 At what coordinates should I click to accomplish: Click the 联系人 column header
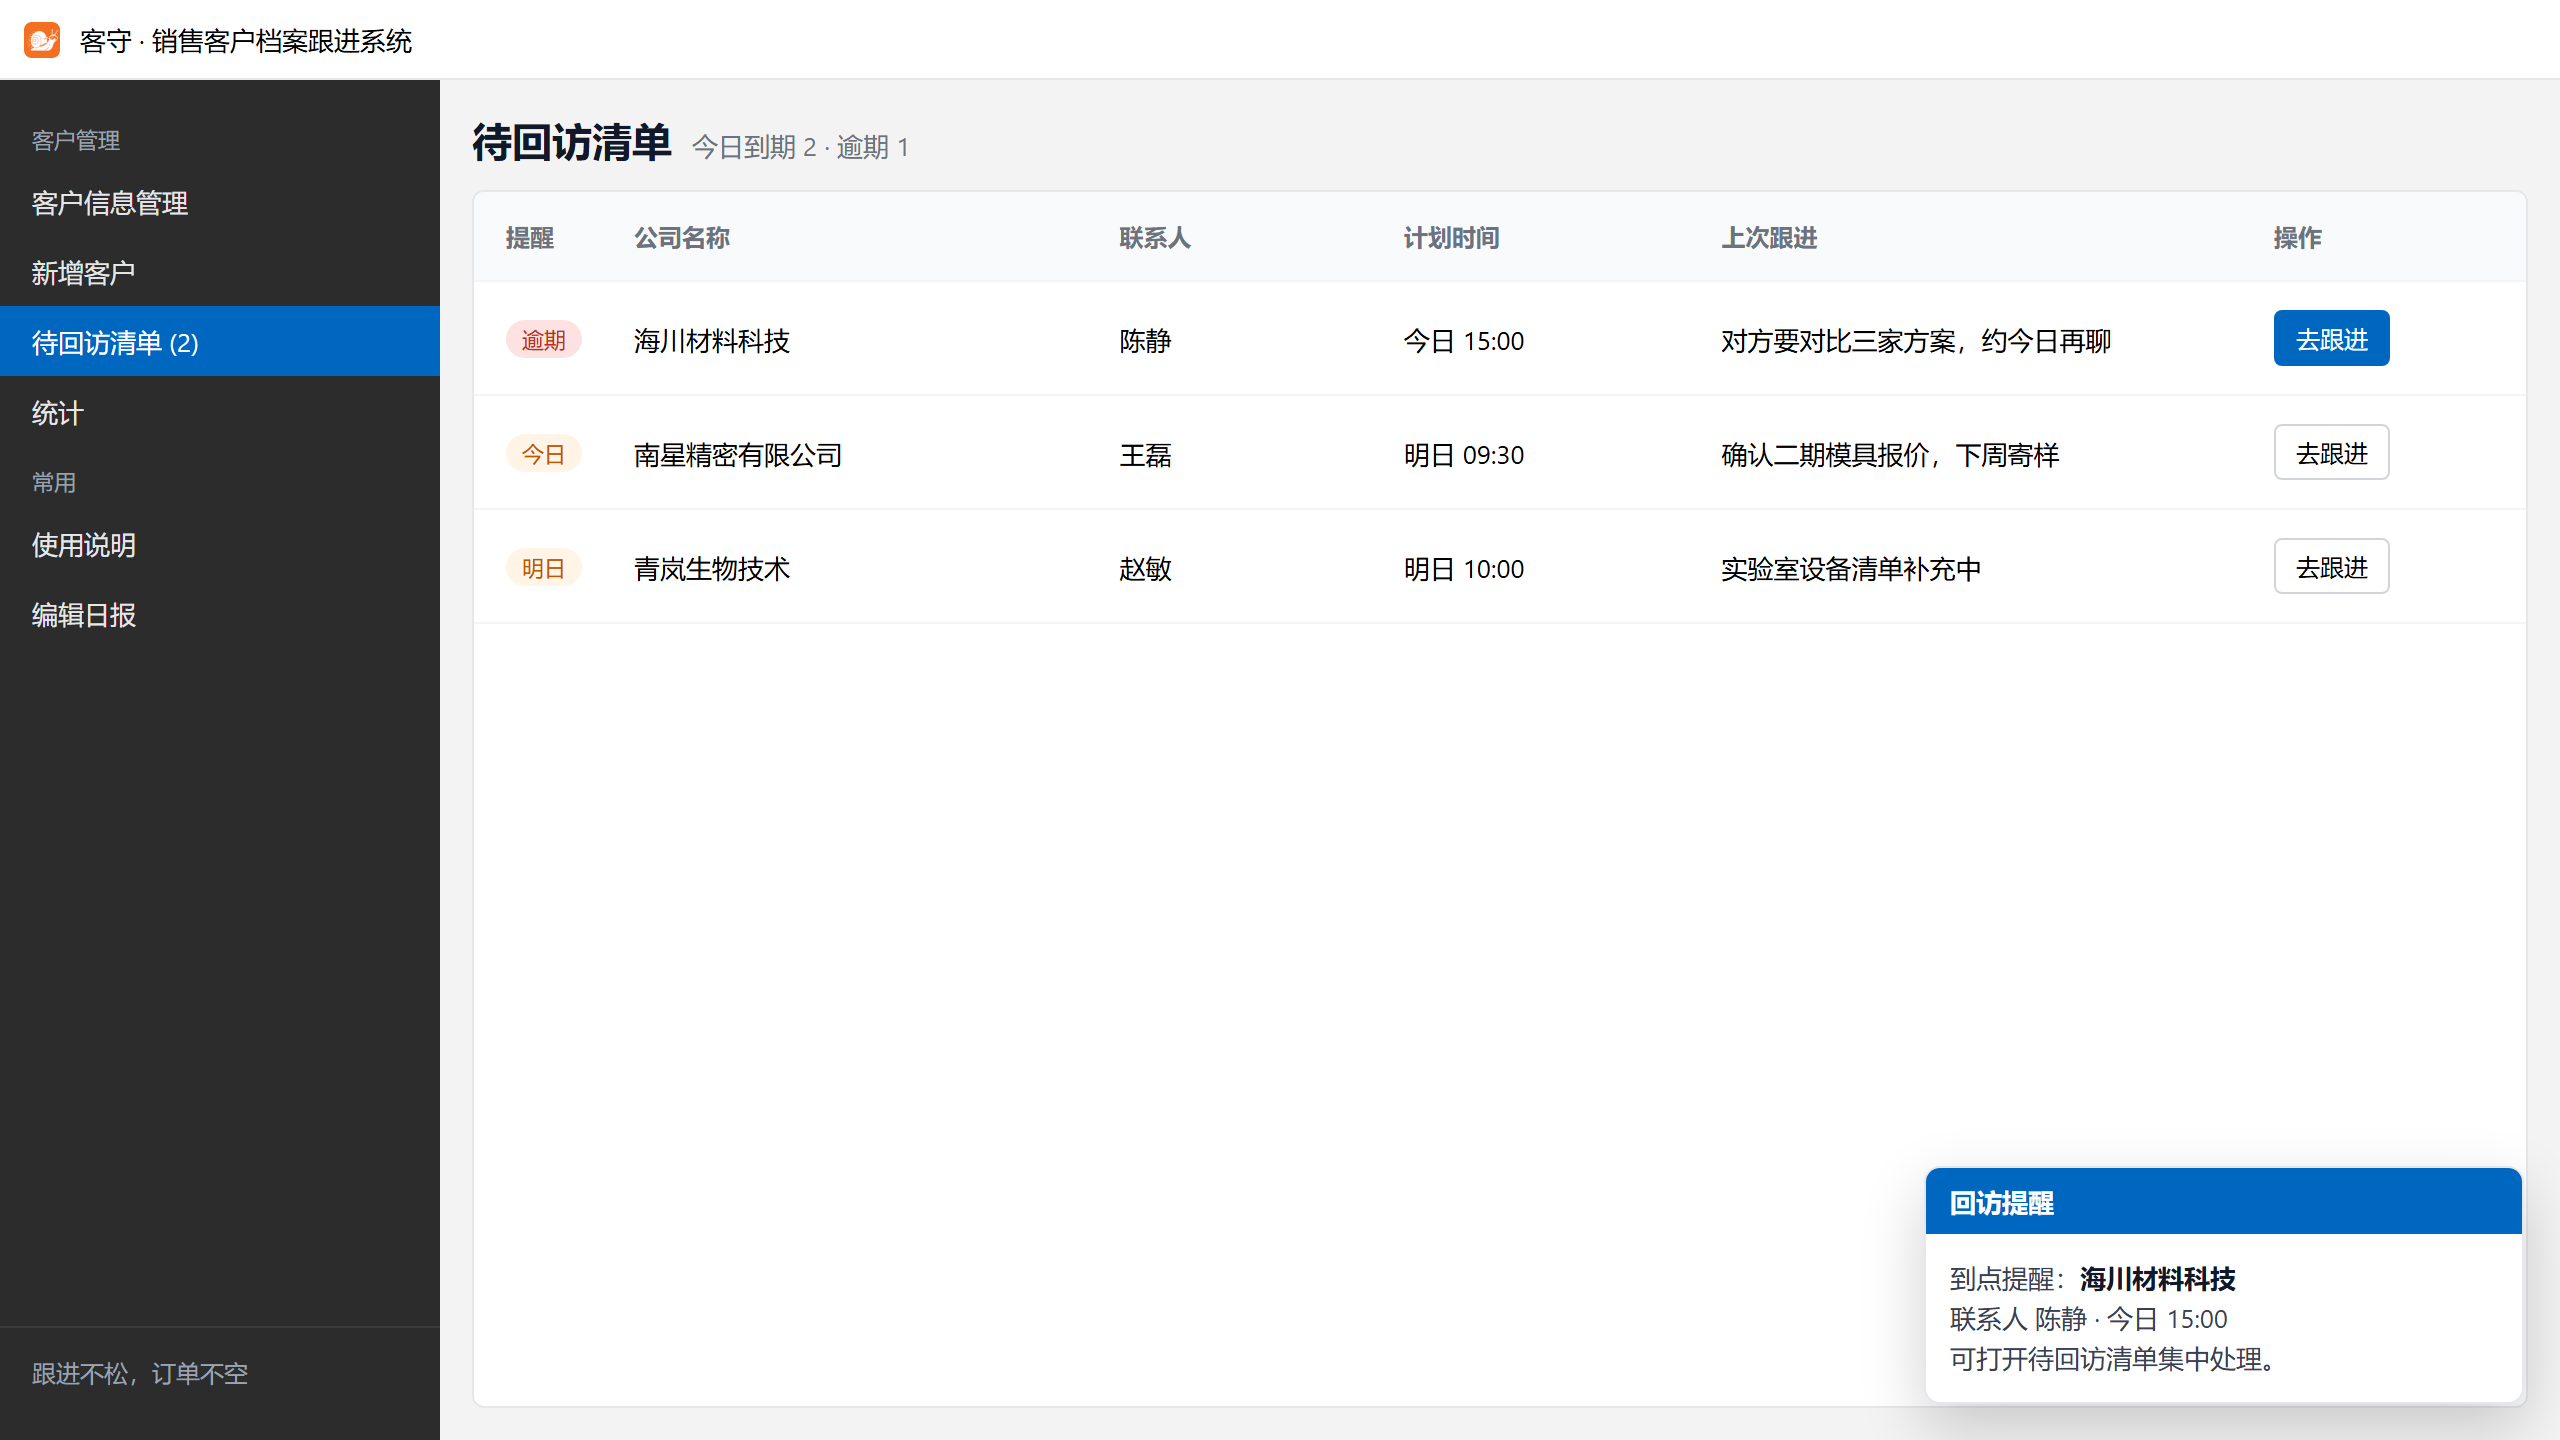click(x=1155, y=238)
